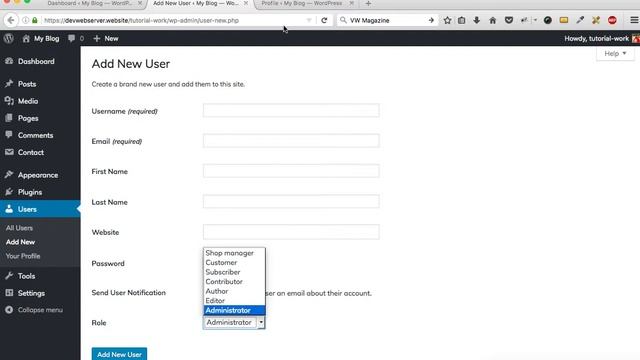The image size is (640, 360).
Task: Open the Firefox hamburger menu
Action: coord(634,20)
